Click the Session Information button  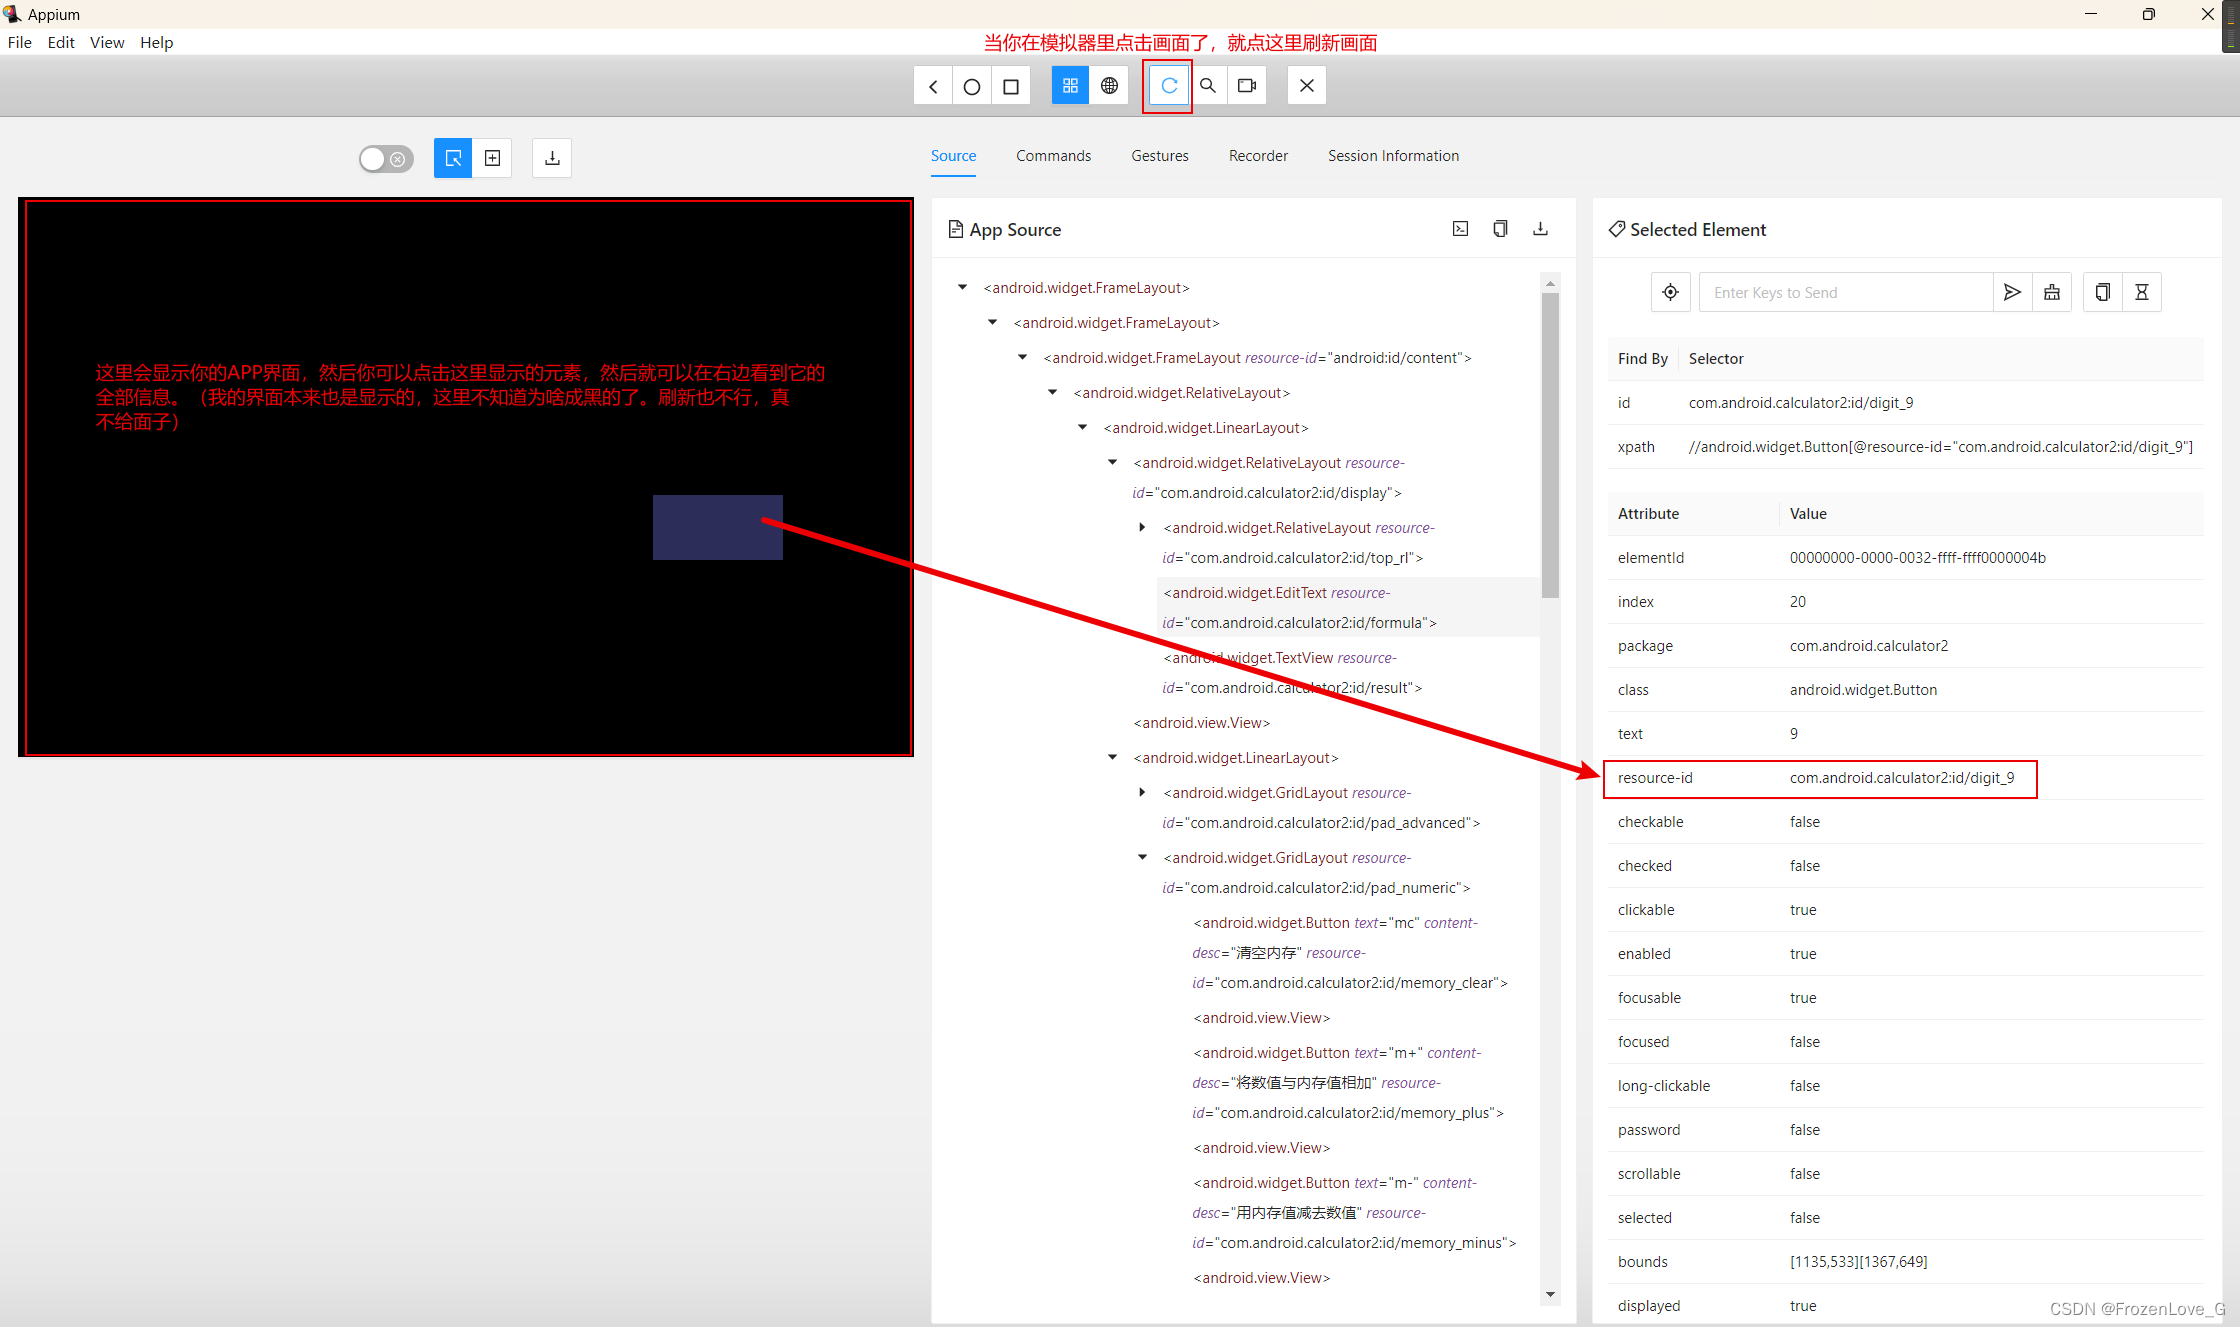click(1393, 155)
